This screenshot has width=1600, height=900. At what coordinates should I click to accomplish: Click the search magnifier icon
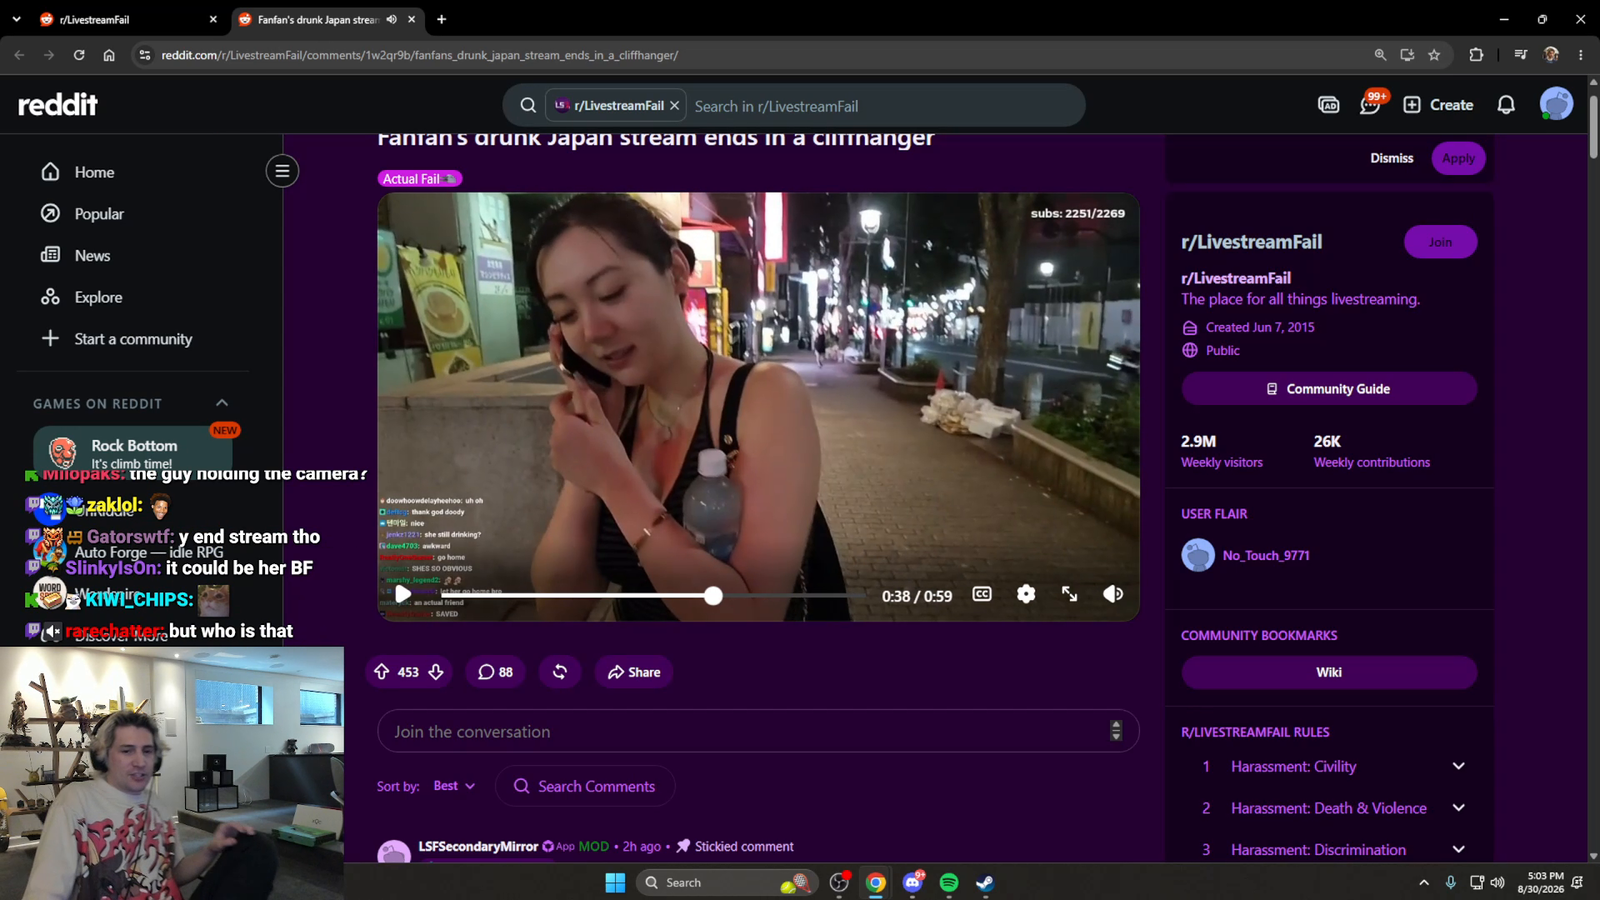[x=528, y=105]
